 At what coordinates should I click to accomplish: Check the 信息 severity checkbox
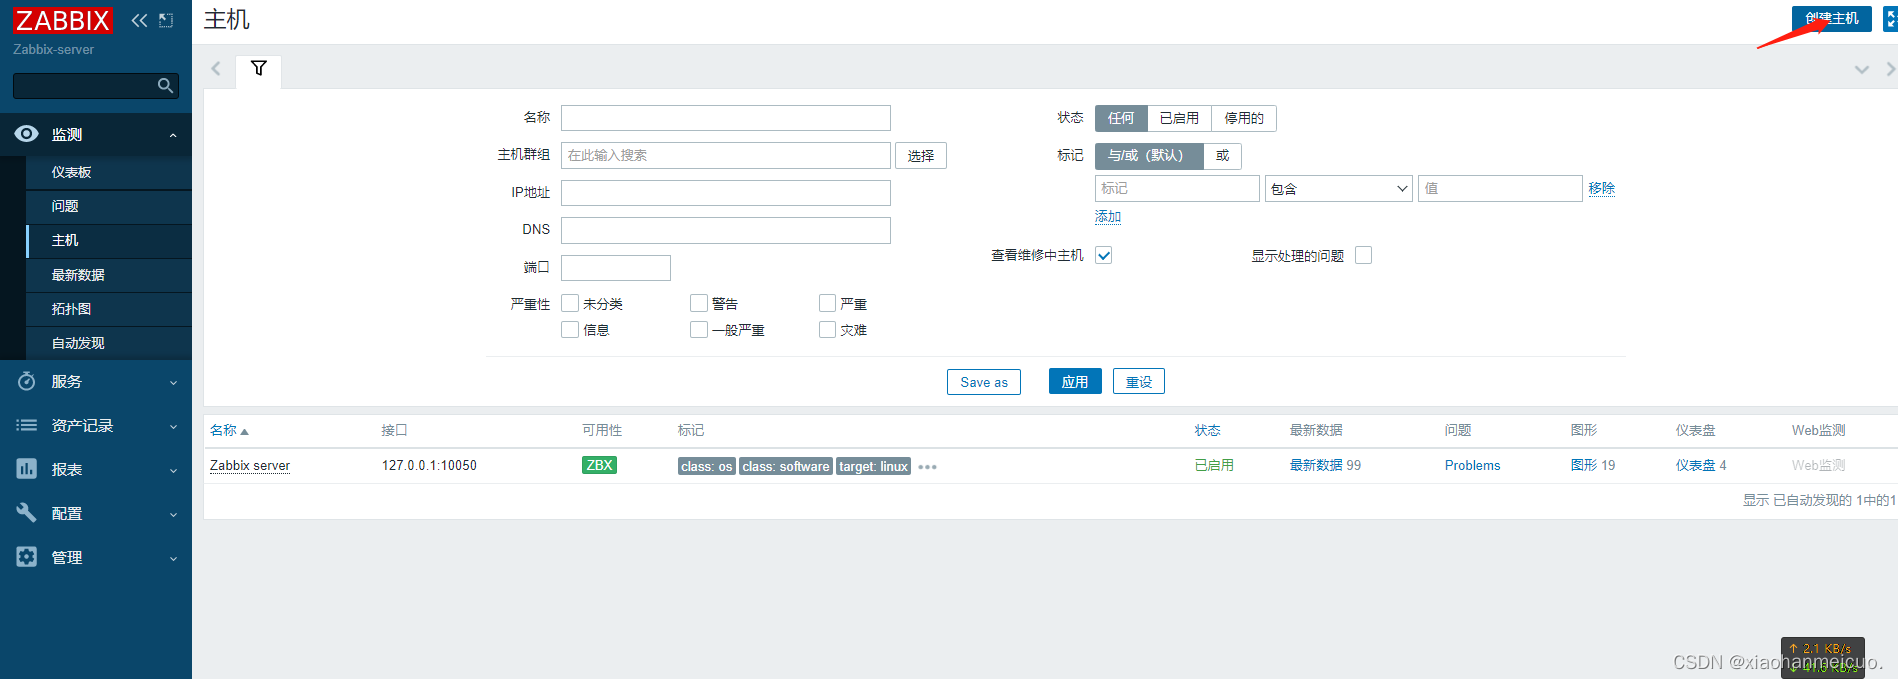570,329
